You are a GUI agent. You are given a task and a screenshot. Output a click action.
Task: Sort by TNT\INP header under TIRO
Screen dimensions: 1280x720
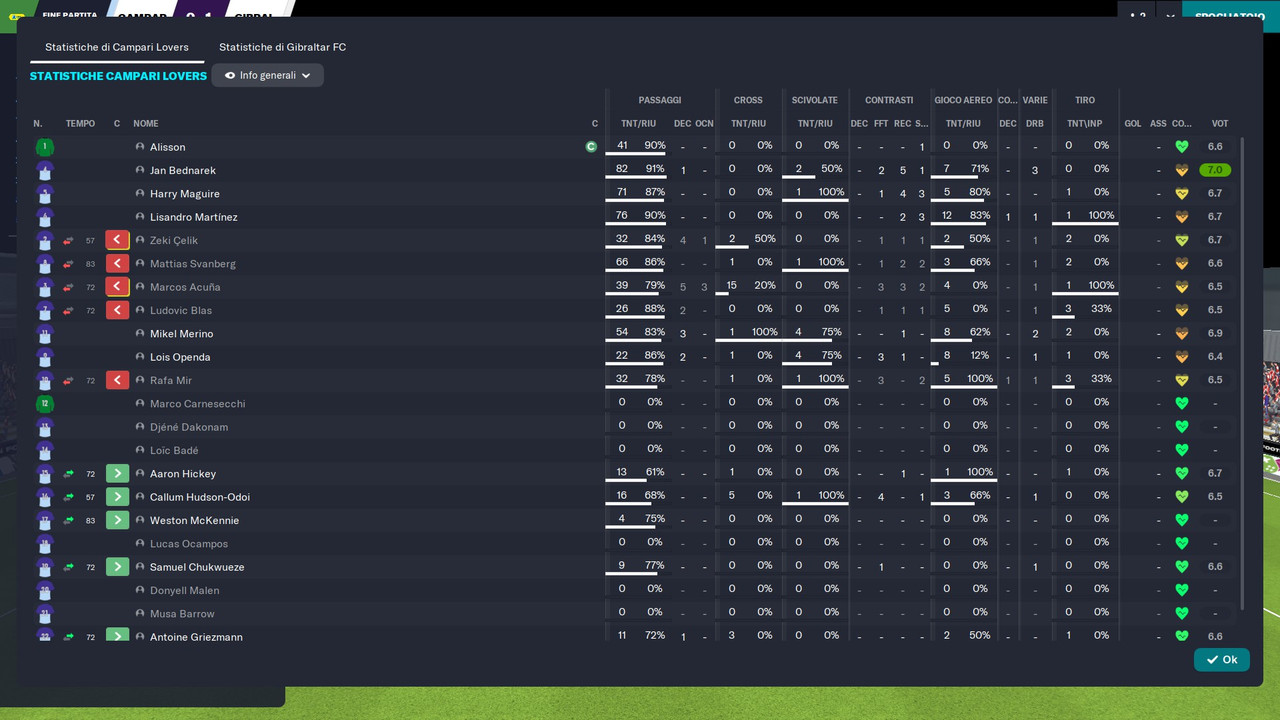pyautogui.click(x=1083, y=124)
